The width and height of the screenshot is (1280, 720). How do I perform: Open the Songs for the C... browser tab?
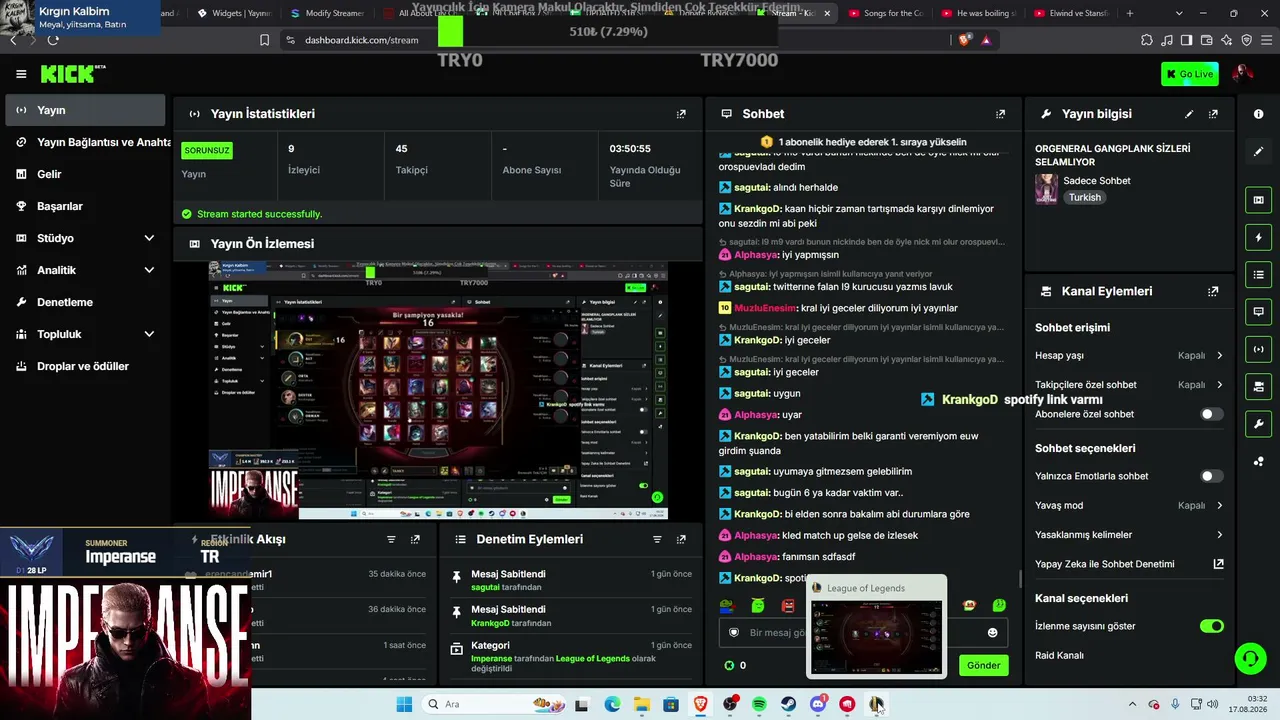coord(893,14)
